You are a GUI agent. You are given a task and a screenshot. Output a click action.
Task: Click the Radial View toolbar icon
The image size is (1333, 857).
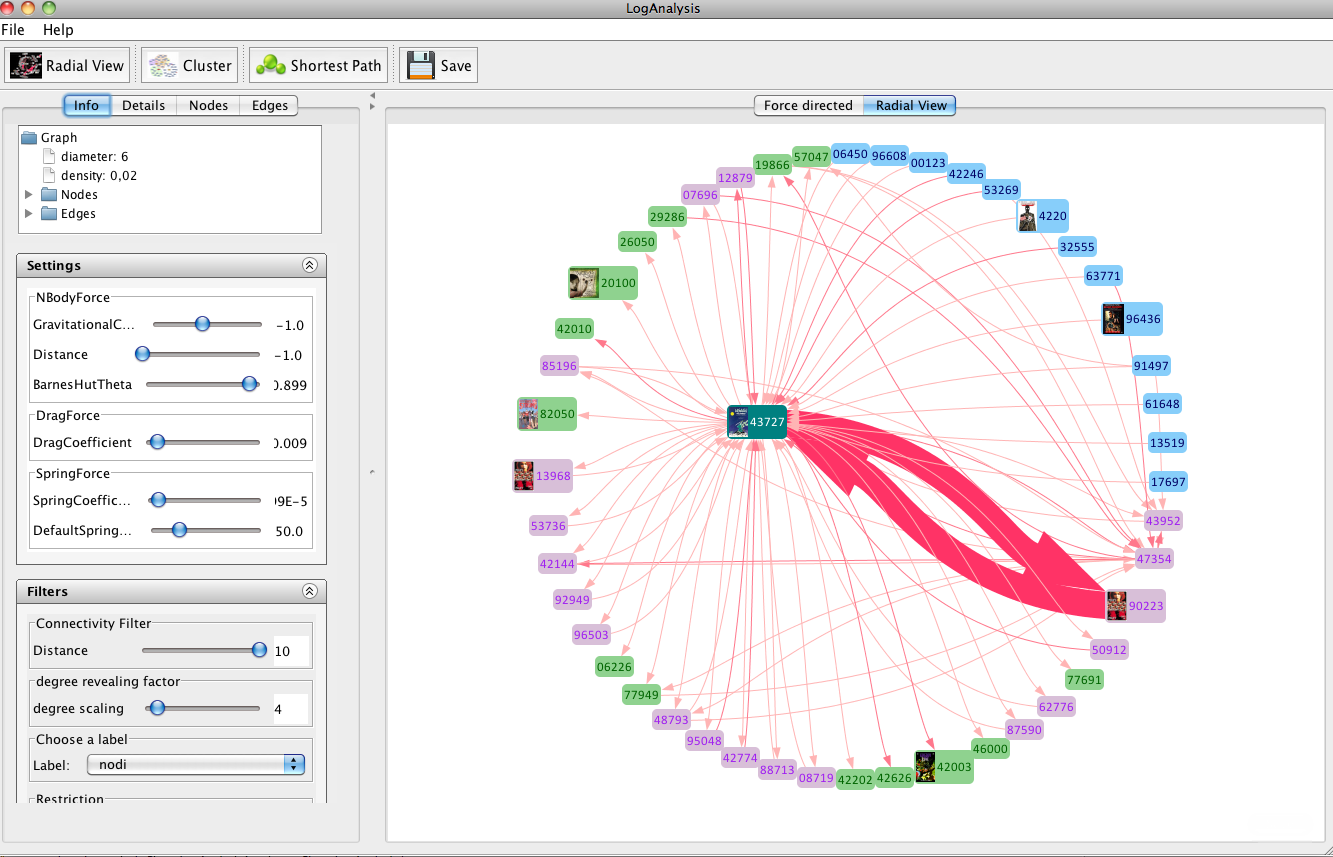pyautogui.click(x=26, y=66)
